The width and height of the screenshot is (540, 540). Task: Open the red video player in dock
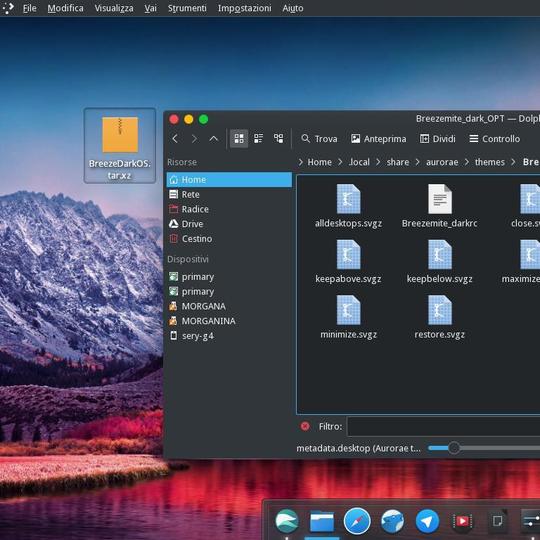click(x=462, y=521)
